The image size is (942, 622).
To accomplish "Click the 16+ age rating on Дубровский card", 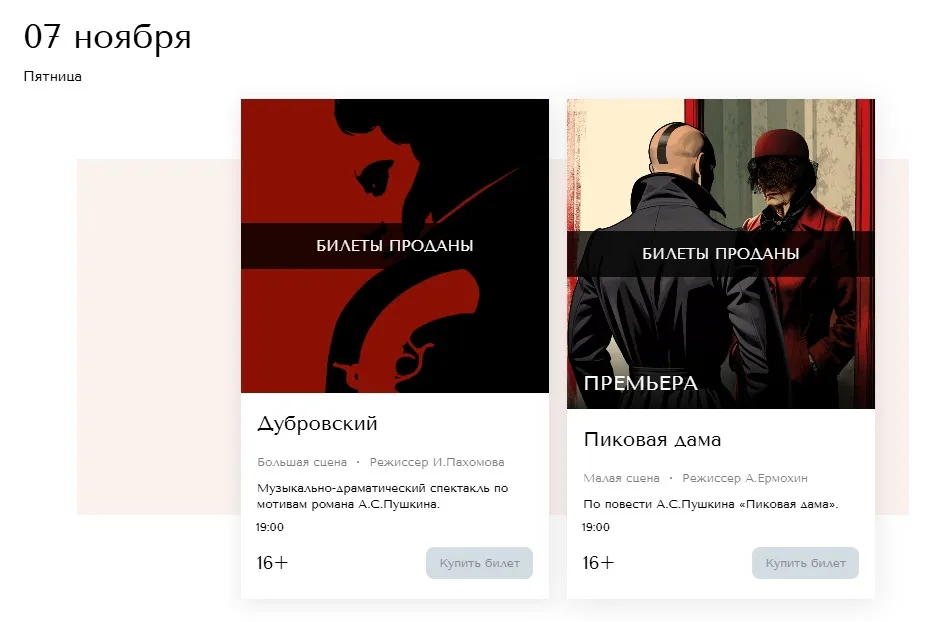I will [x=273, y=563].
